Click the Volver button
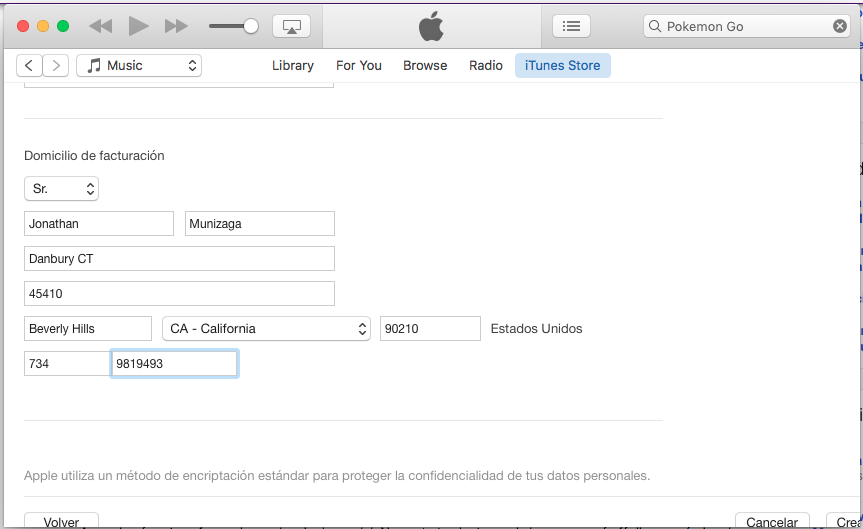 click(x=61, y=521)
